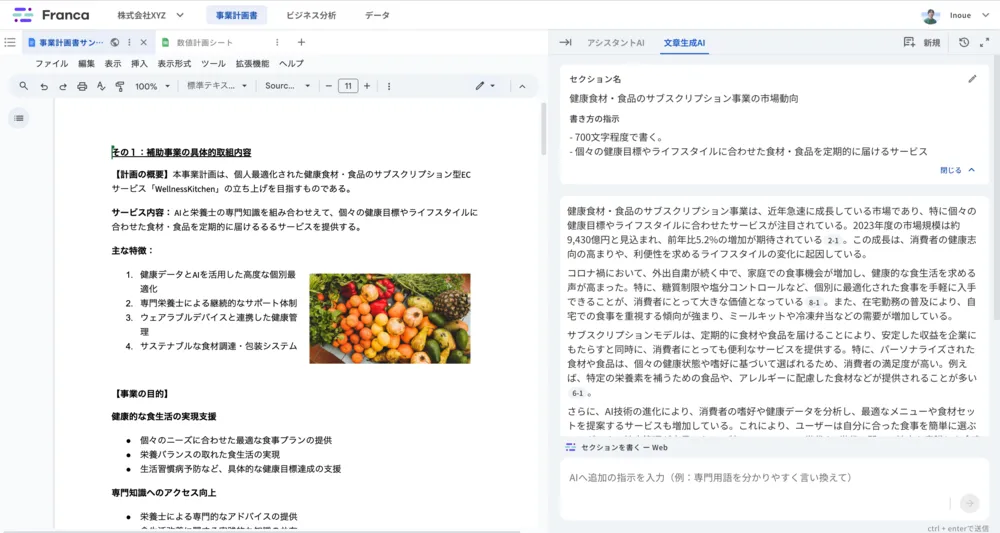Viewport: 1000px width, 533px height.
Task: Open the ツール menu
Action: pos(213,64)
